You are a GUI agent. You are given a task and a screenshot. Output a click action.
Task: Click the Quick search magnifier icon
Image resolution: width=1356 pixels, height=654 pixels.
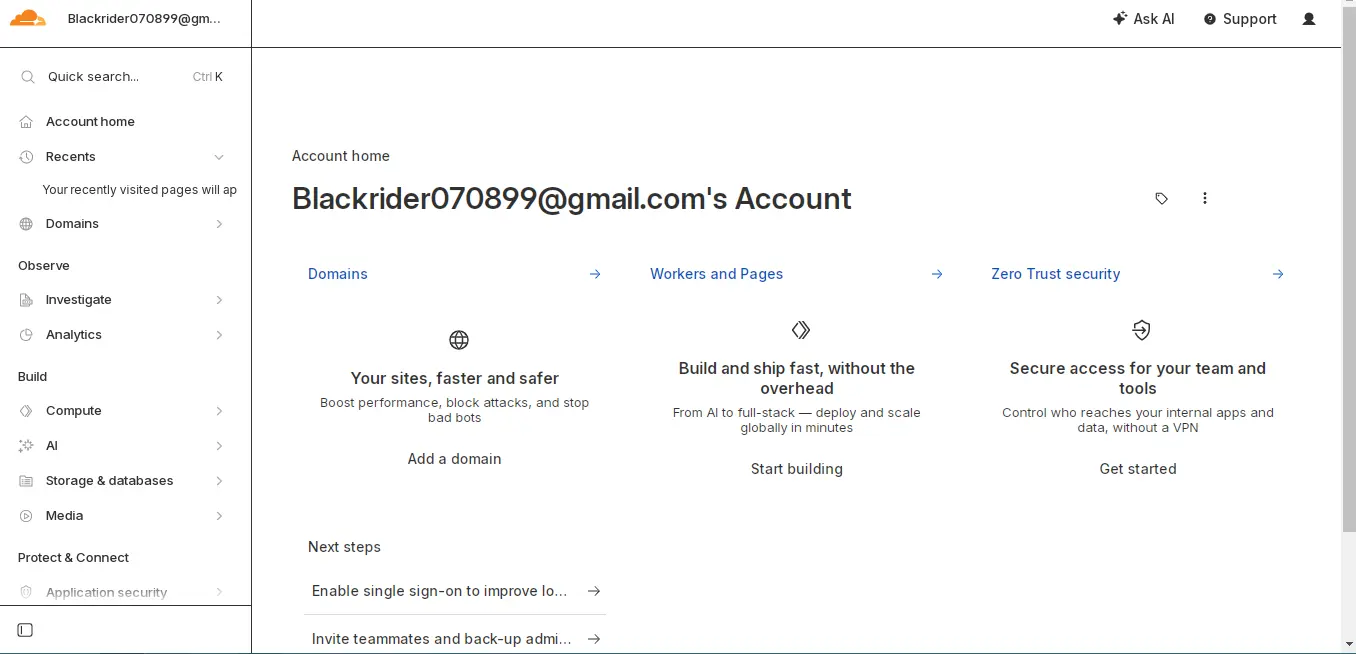coord(28,77)
